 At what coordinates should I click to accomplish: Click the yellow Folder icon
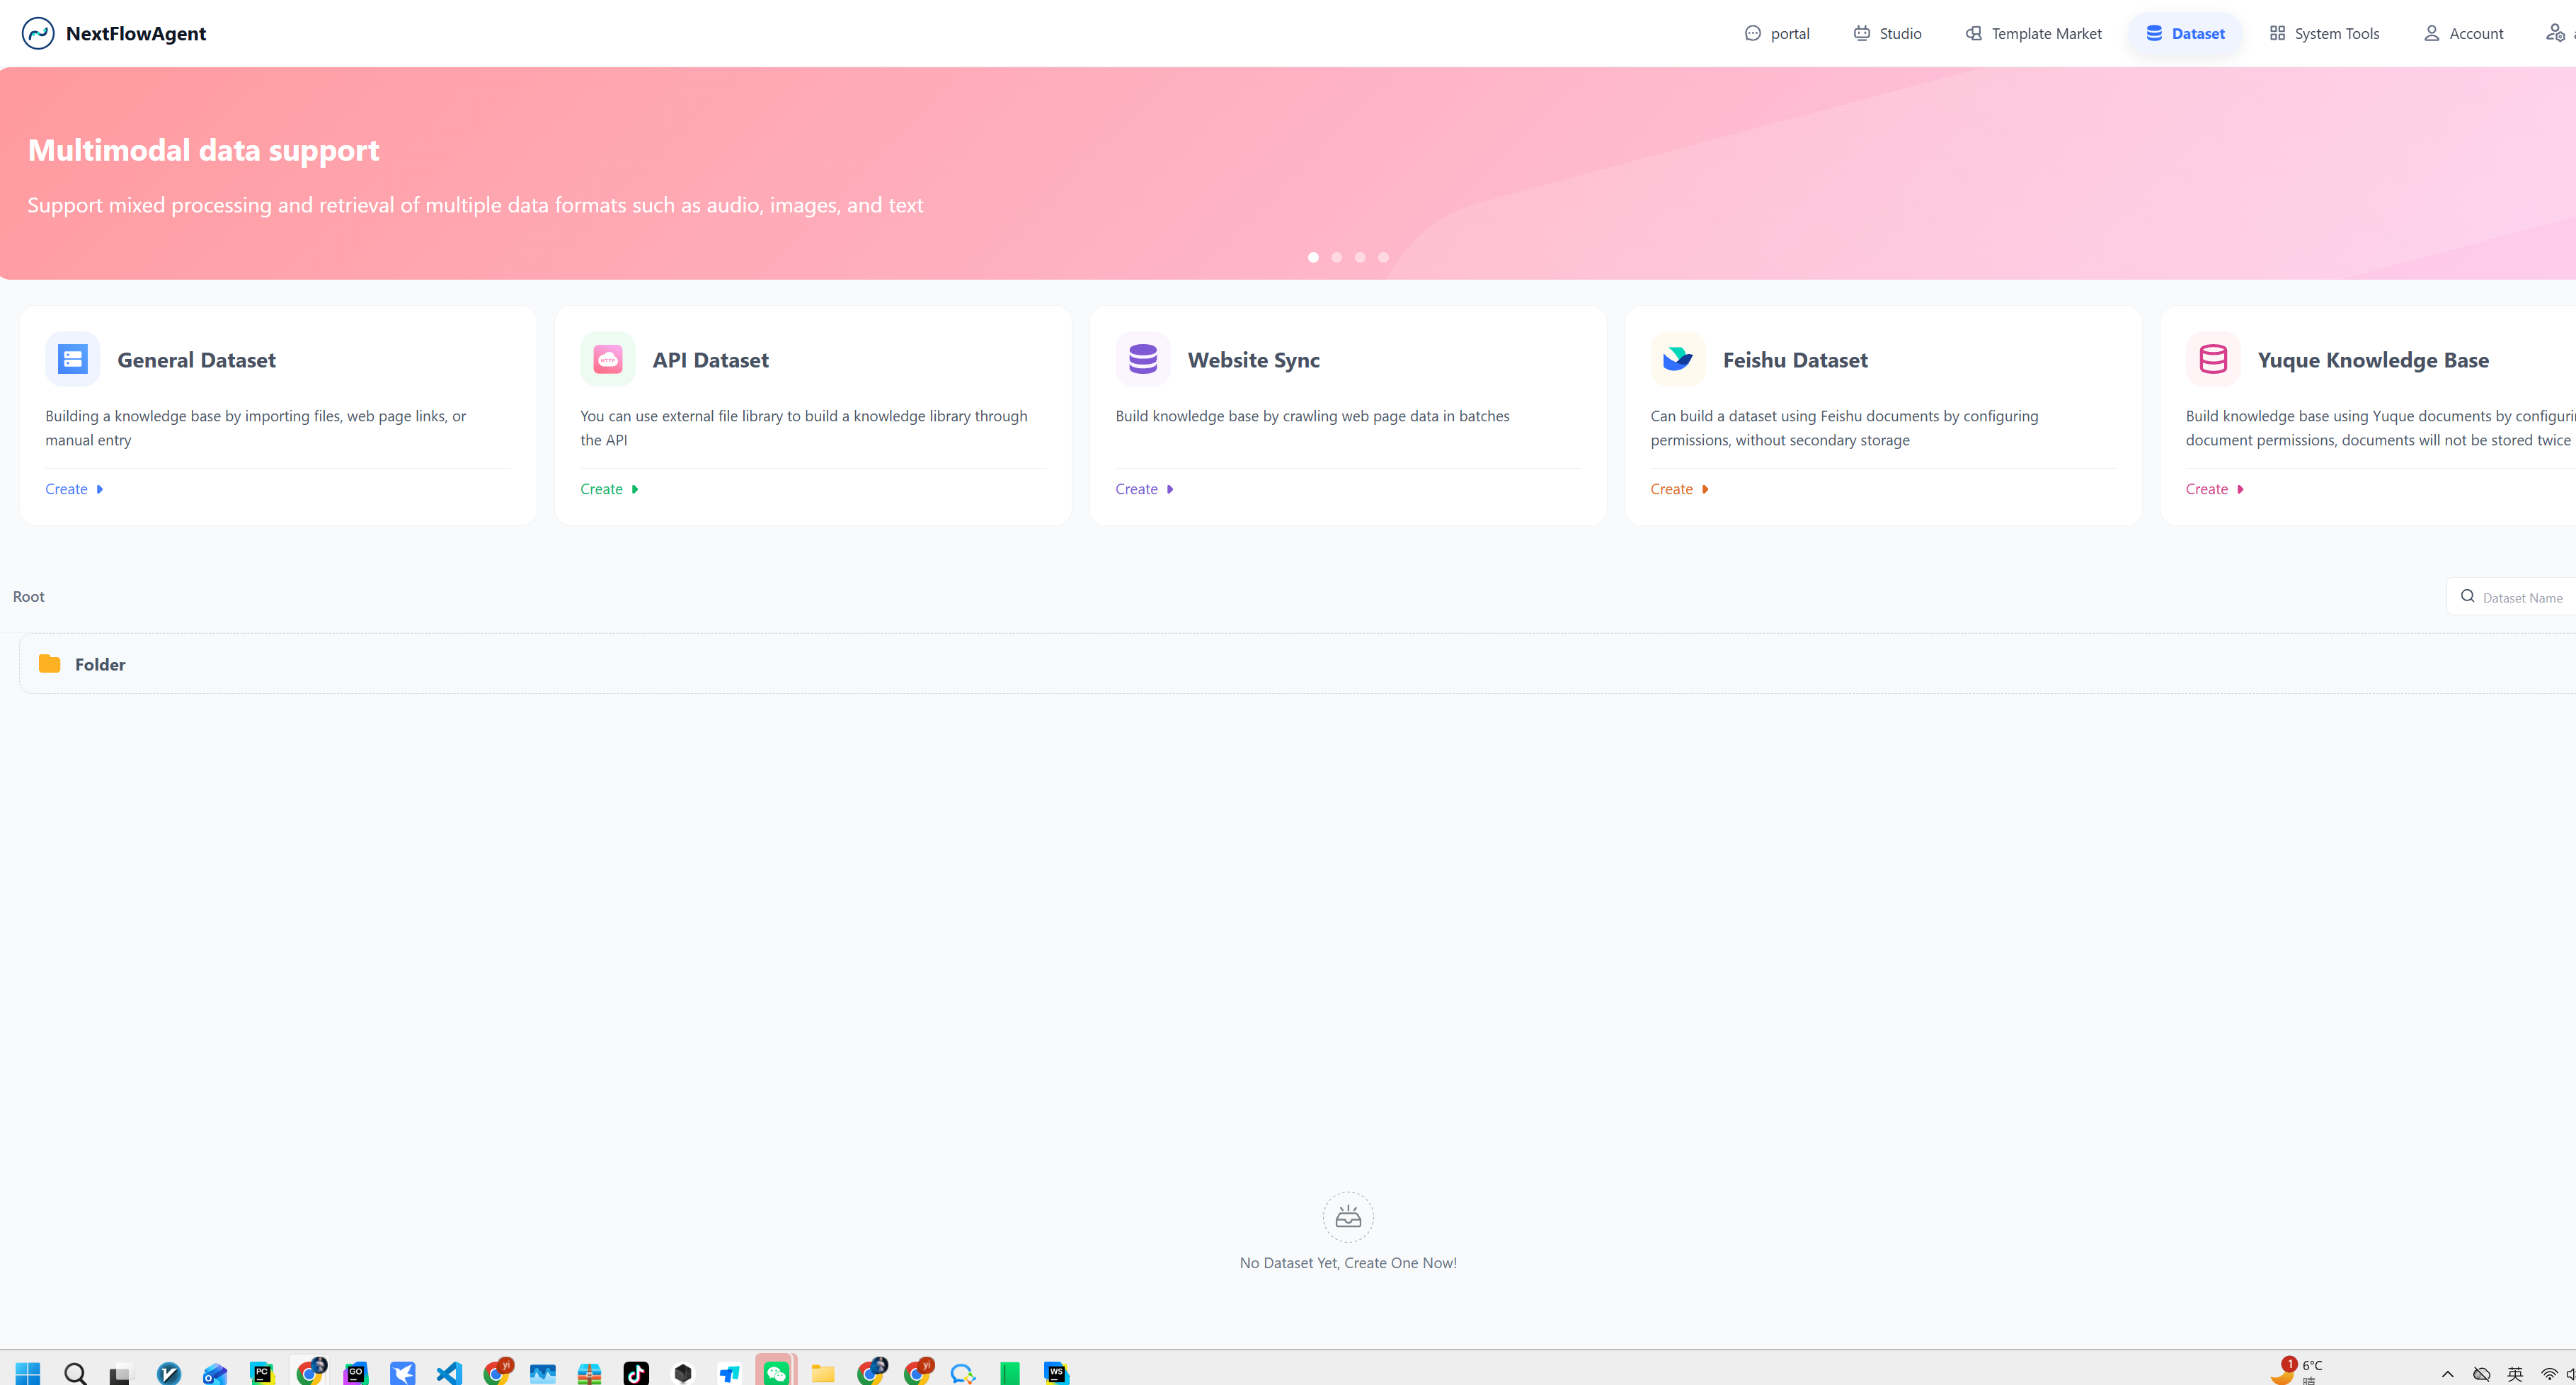(x=49, y=664)
